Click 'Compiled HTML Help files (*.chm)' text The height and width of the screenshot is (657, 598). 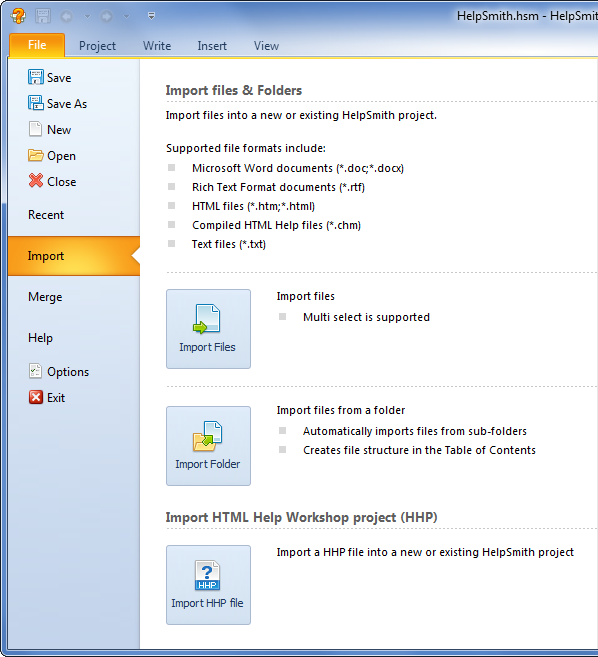point(277,225)
